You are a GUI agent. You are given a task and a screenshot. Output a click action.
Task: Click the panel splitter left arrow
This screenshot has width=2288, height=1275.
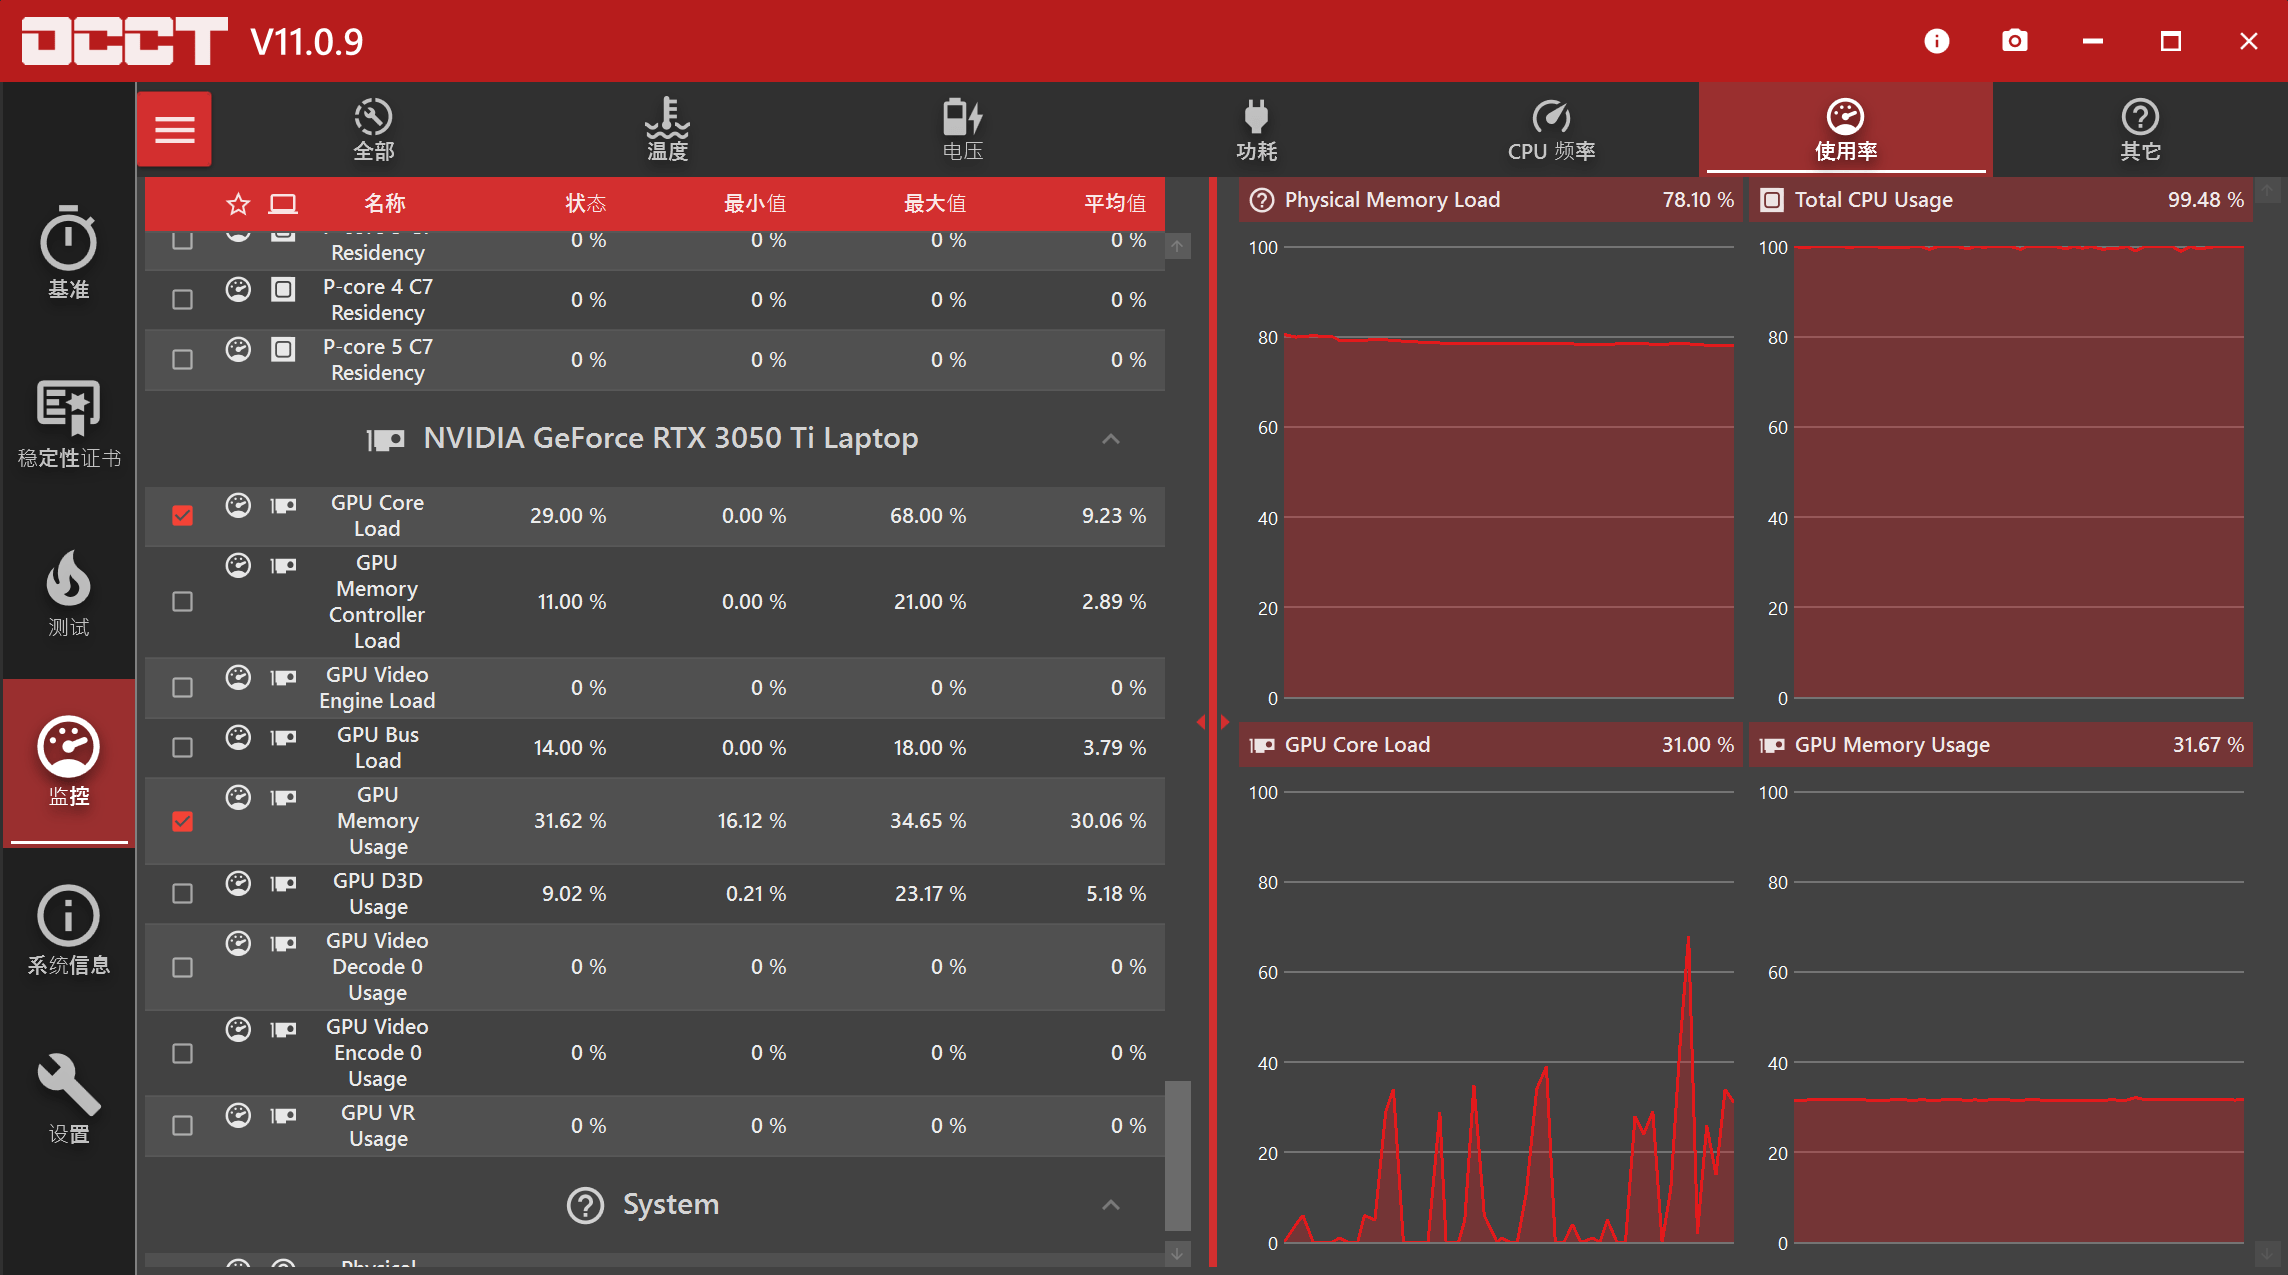(x=1201, y=722)
